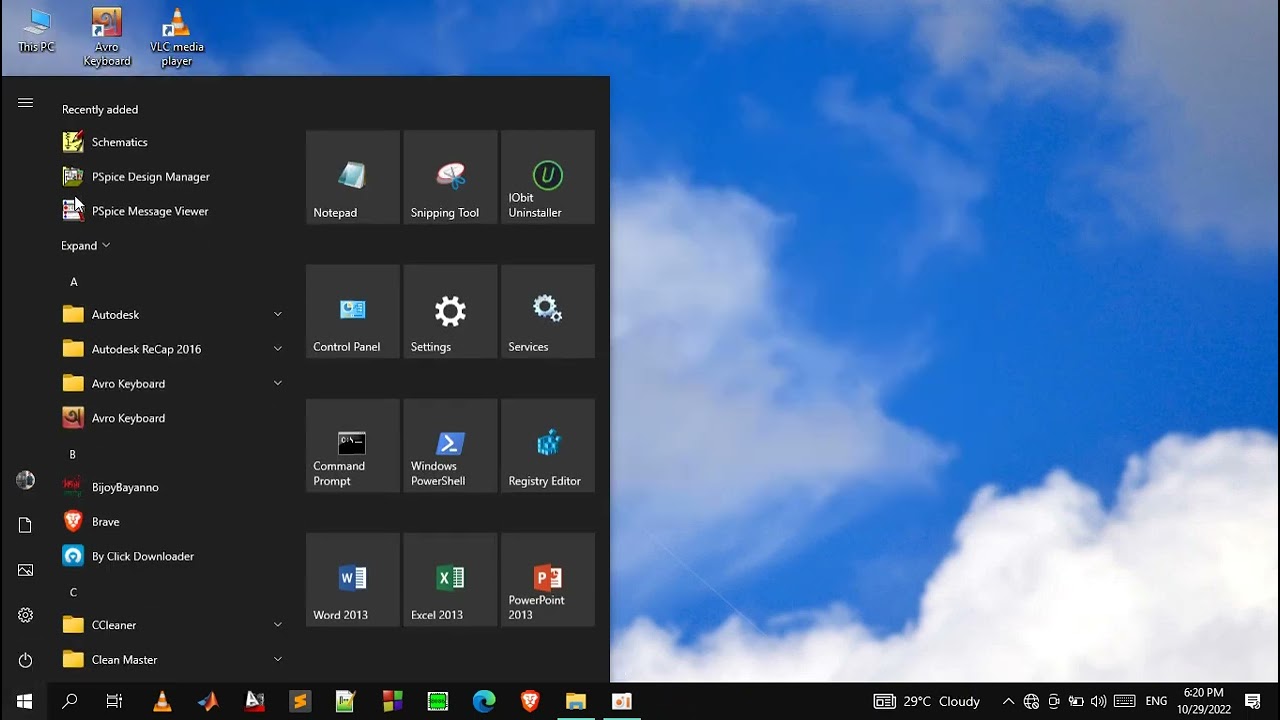Screen dimensions: 1280x720
Task: Open the Settings tile with gear icon
Action: (450, 311)
